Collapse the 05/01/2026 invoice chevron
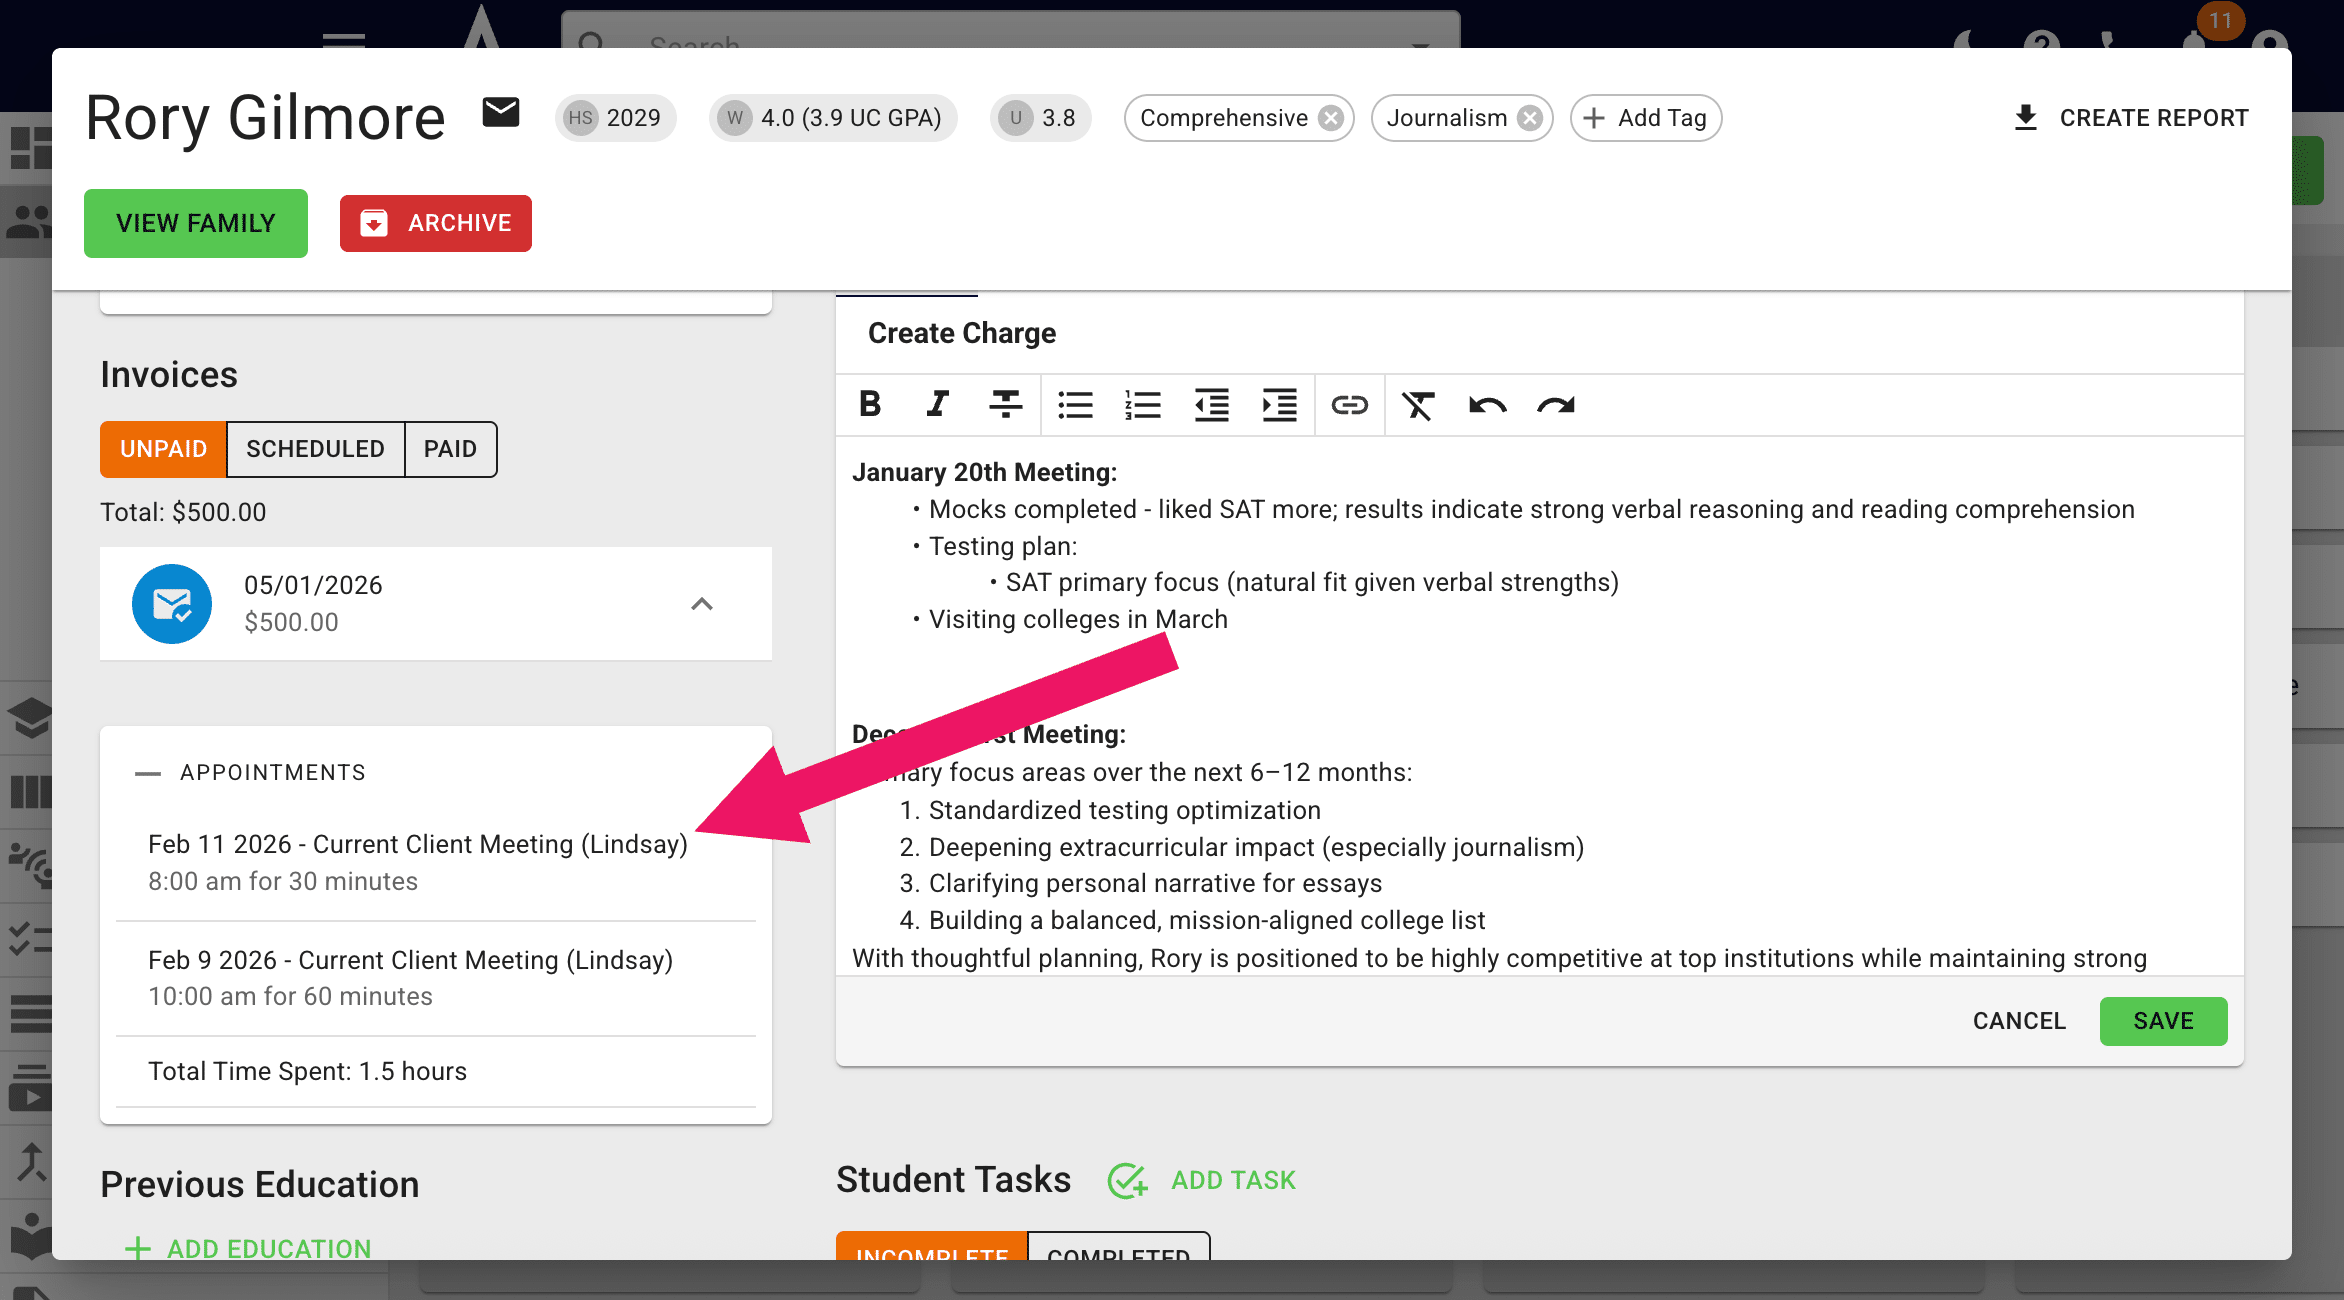 pyautogui.click(x=702, y=604)
